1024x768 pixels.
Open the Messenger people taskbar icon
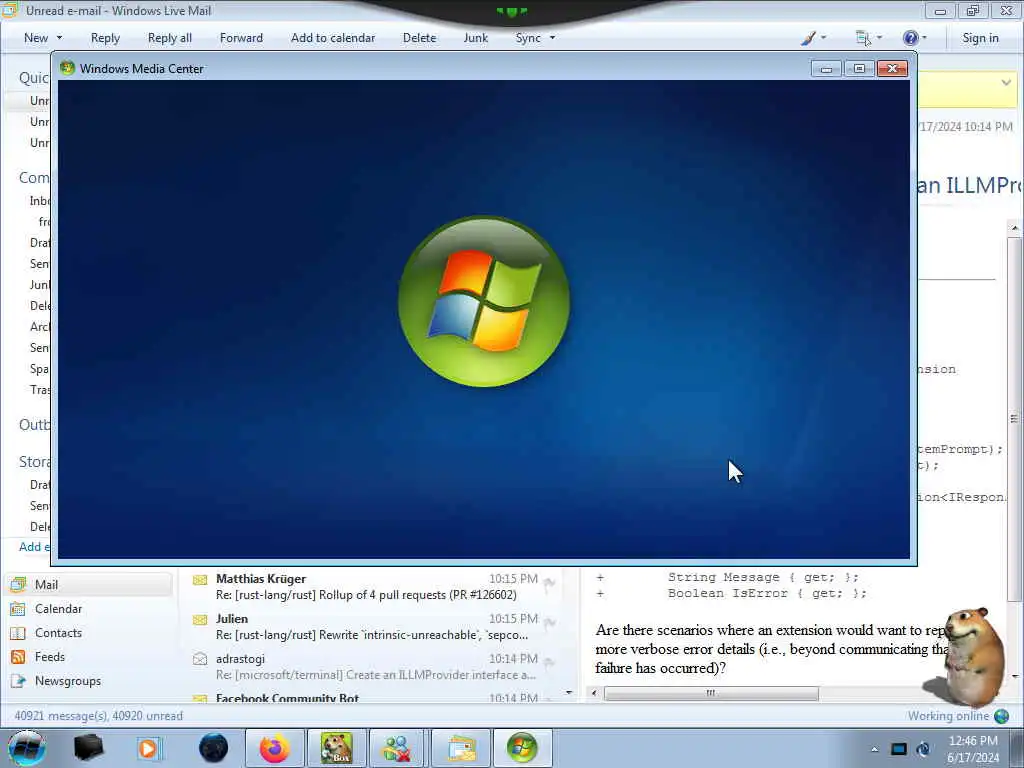tap(396, 748)
